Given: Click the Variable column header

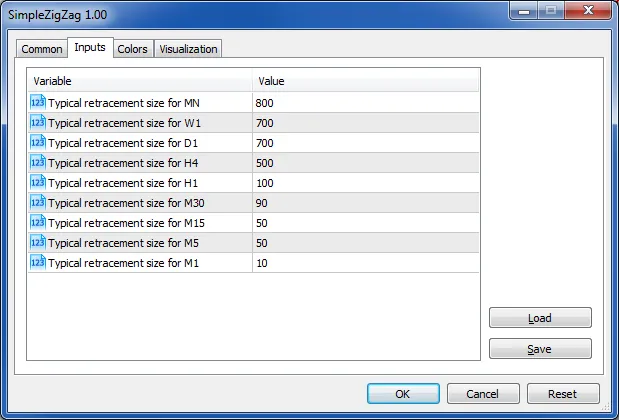Looking at the screenshot, I should tap(140, 81).
